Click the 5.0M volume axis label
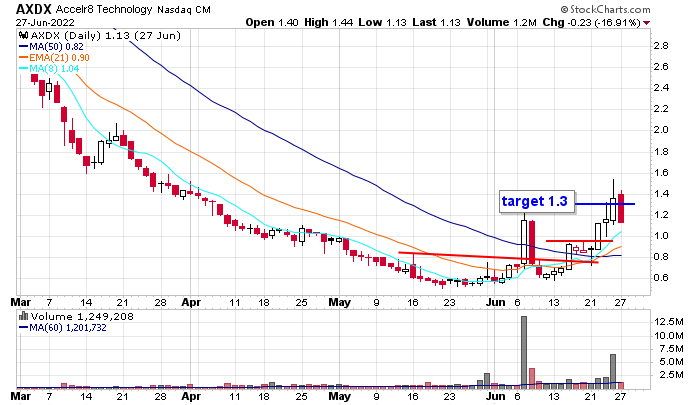Screen dimensions: 700x405 (672, 361)
